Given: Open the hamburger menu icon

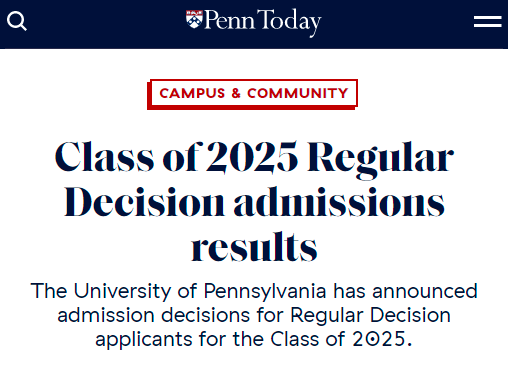Looking at the screenshot, I should (x=488, y=22).
